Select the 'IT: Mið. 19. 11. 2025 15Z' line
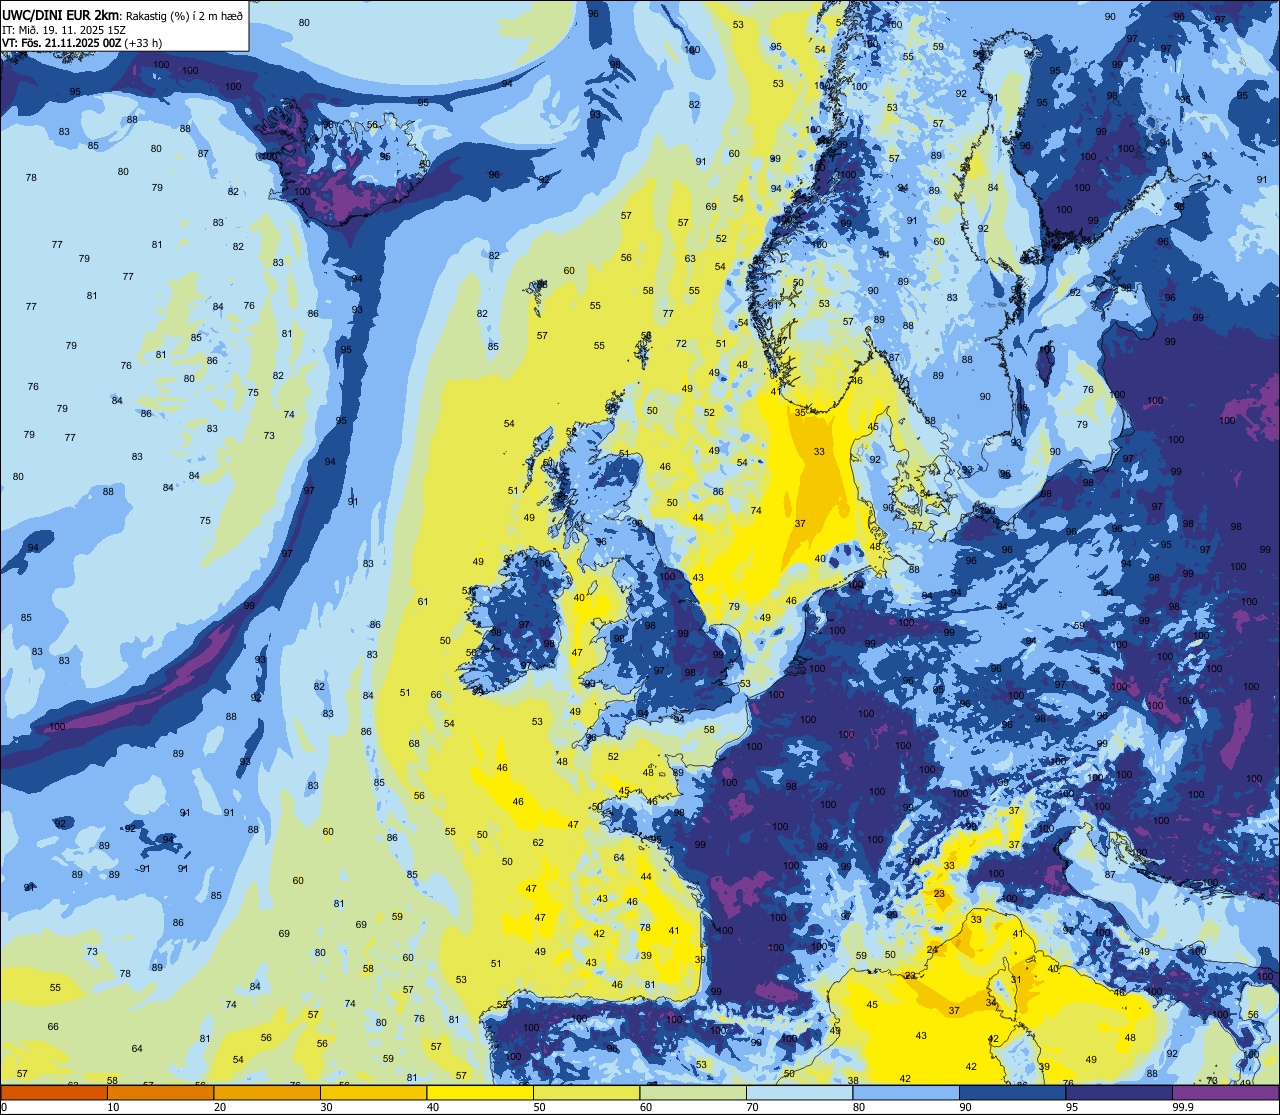The height and width of the screenshot is (1115, 1280). 64,29
